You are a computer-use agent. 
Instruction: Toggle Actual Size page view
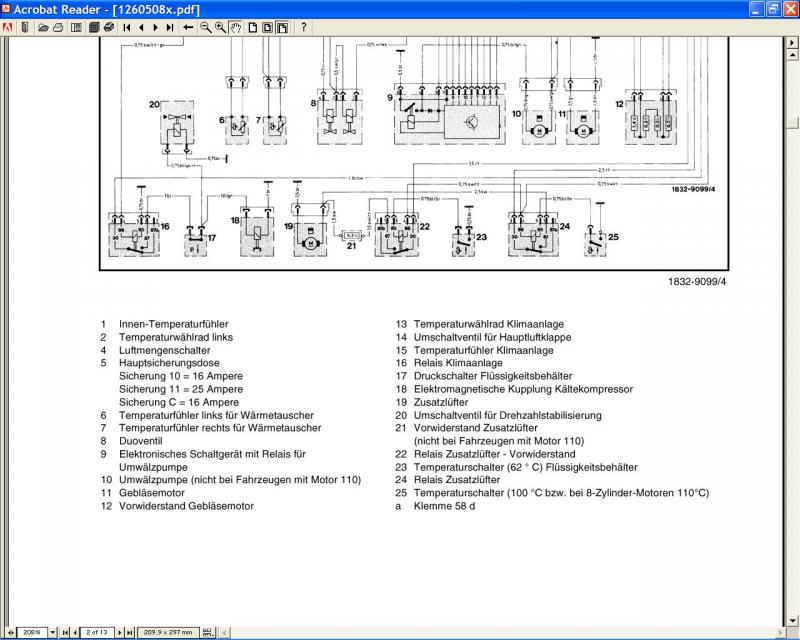pyautogui.click(x=252, y=27)
